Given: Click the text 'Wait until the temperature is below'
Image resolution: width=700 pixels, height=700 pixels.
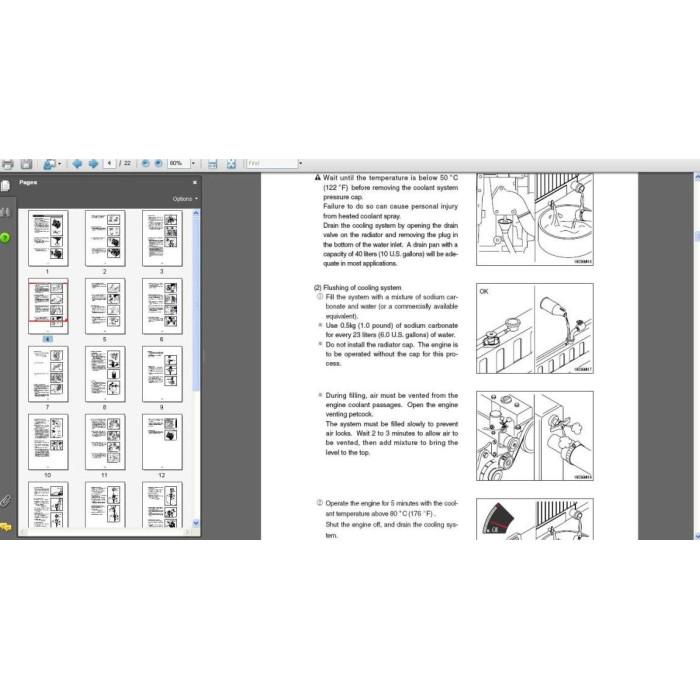Looking at the screenshot, I should (x=381, y=178).
